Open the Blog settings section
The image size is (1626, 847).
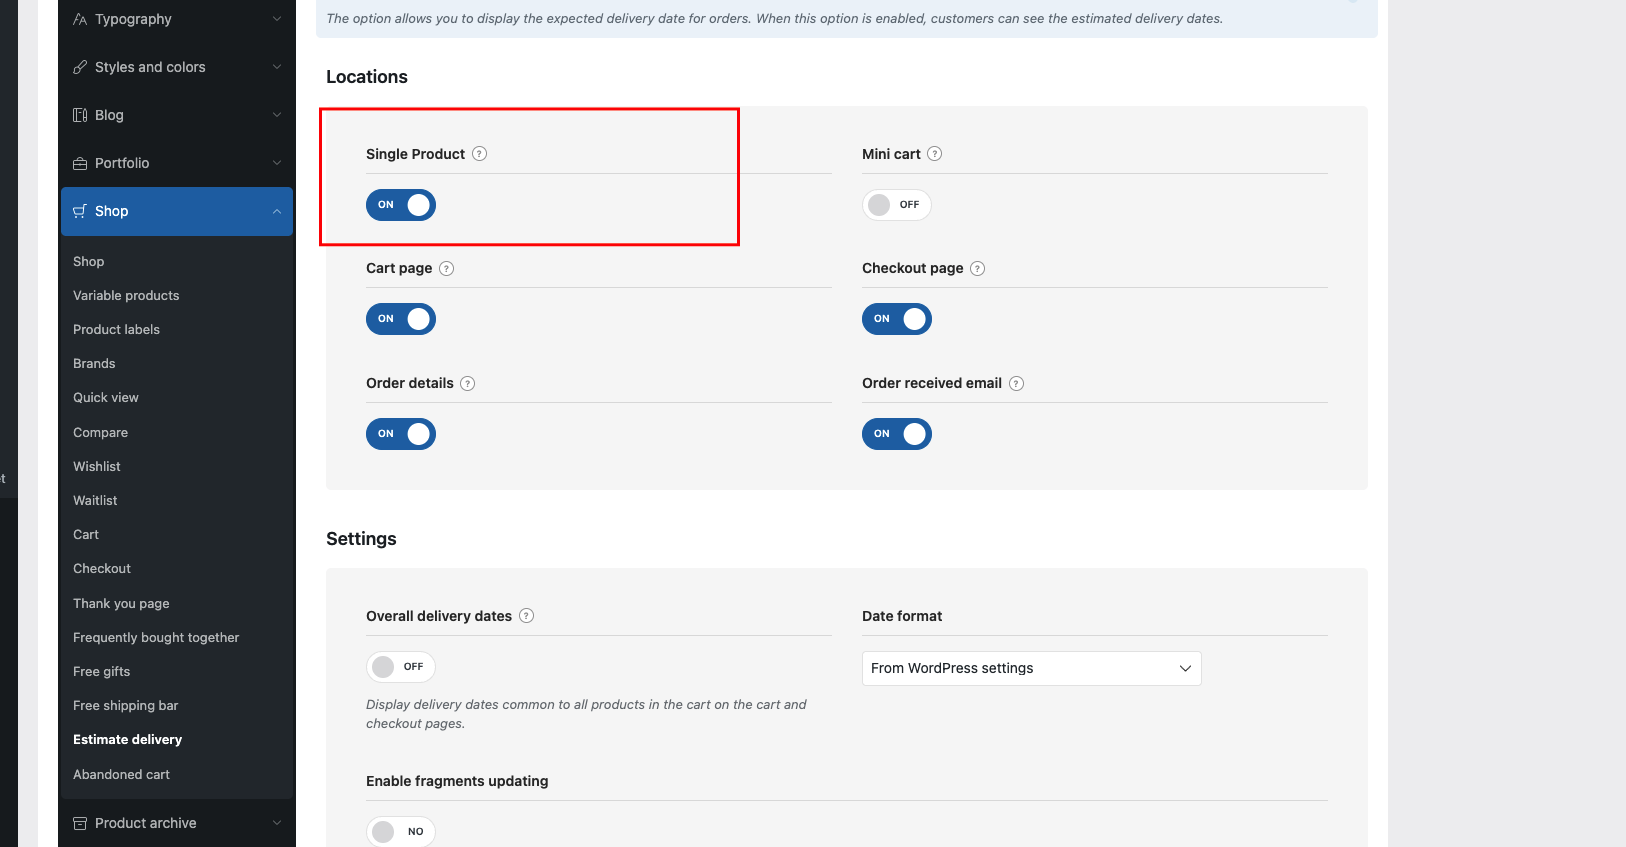click(x=177, y=115)
